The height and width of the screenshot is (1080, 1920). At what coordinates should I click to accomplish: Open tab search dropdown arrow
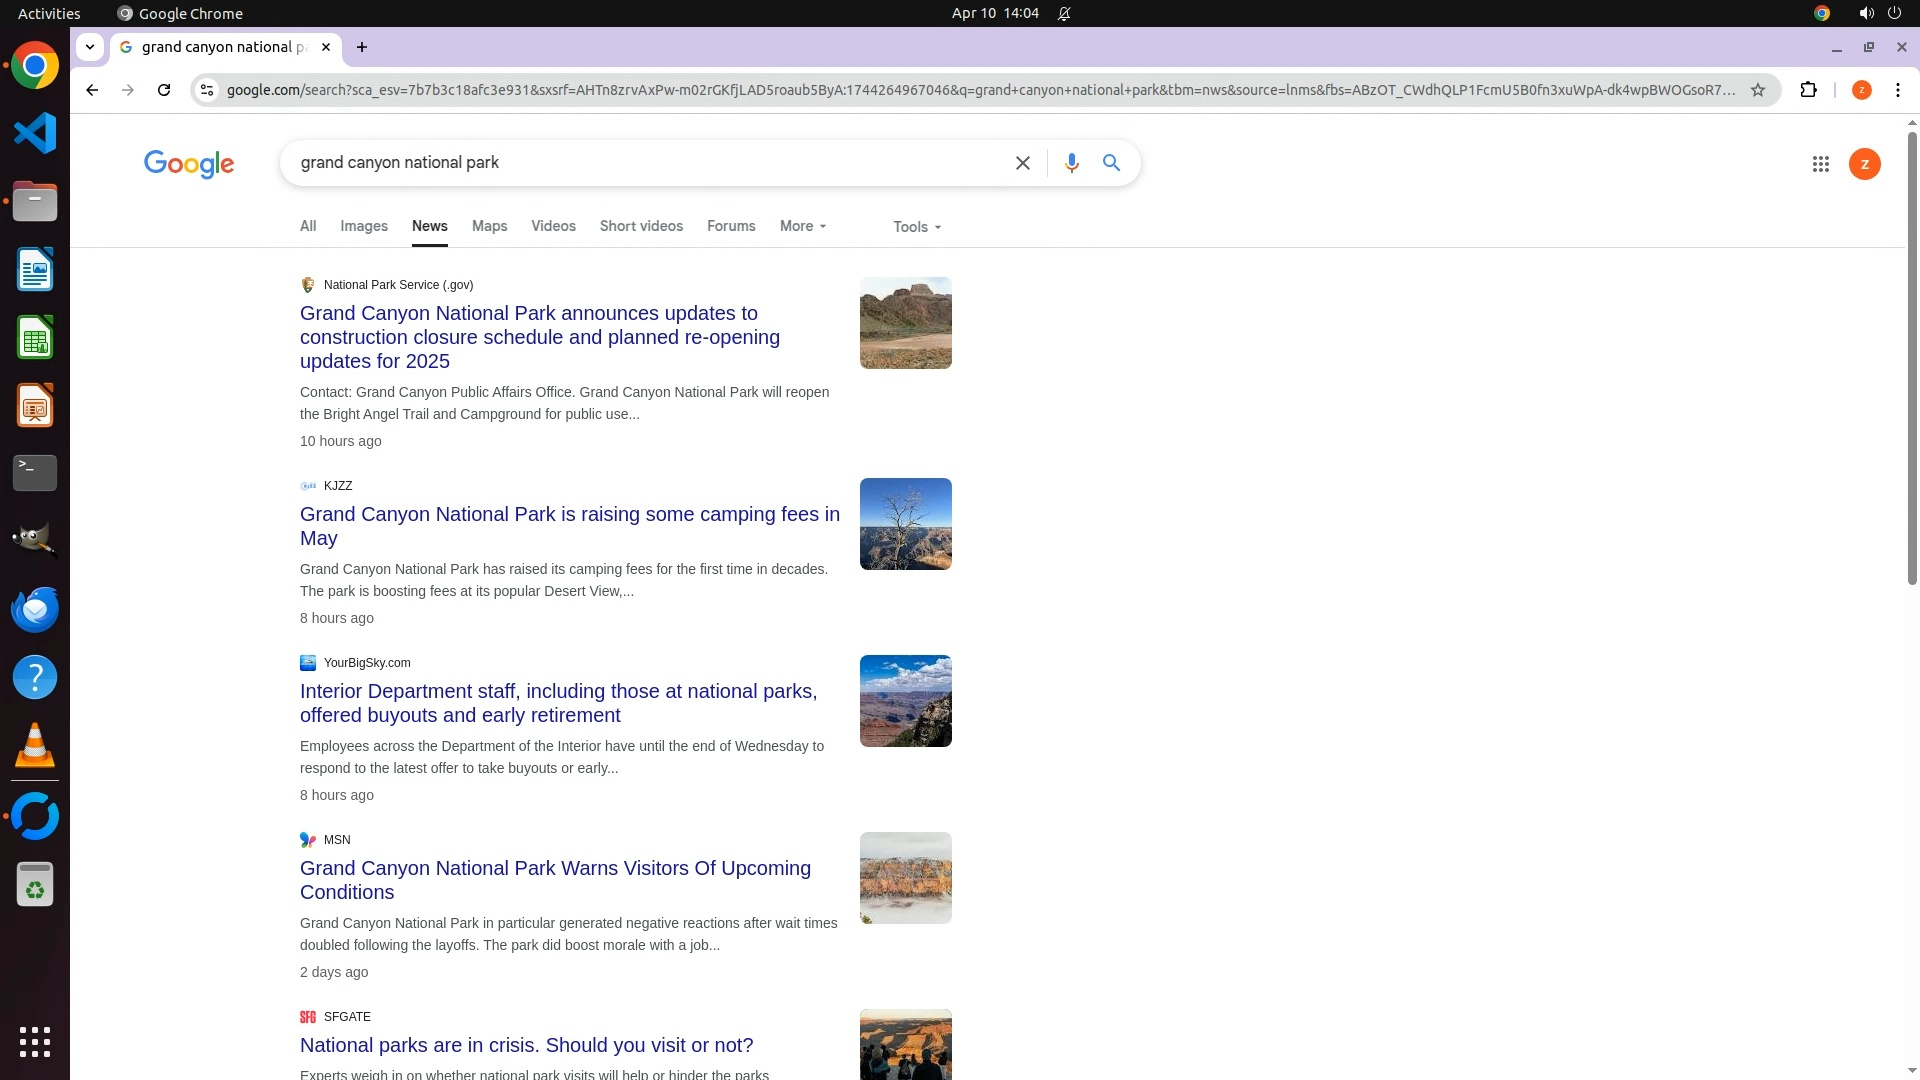click(90, 47)
